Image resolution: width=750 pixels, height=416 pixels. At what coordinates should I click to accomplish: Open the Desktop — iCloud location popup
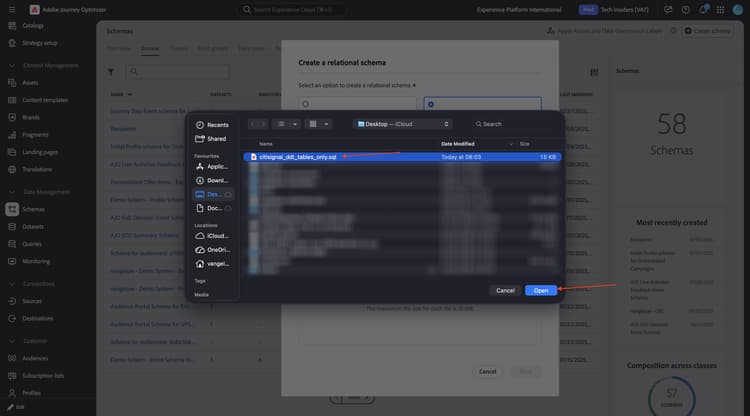click(403, 124)
